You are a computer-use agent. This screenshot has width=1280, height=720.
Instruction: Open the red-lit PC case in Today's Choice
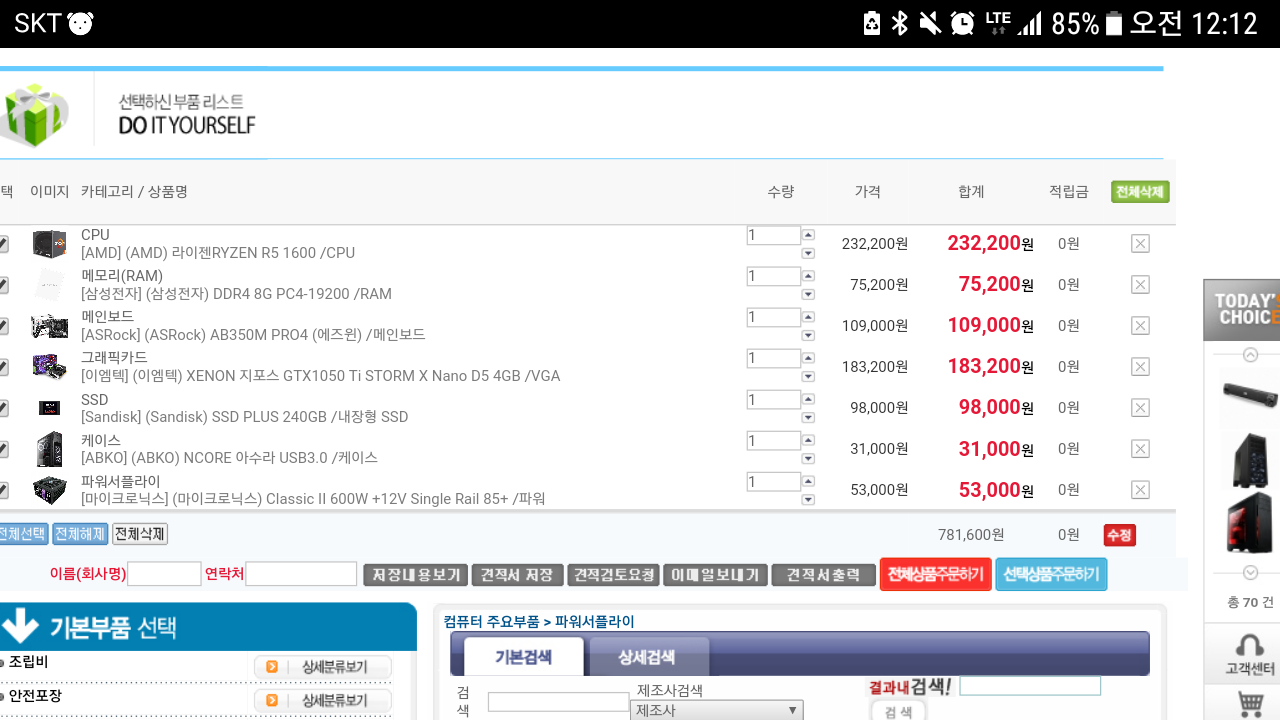coord(1250,522)
